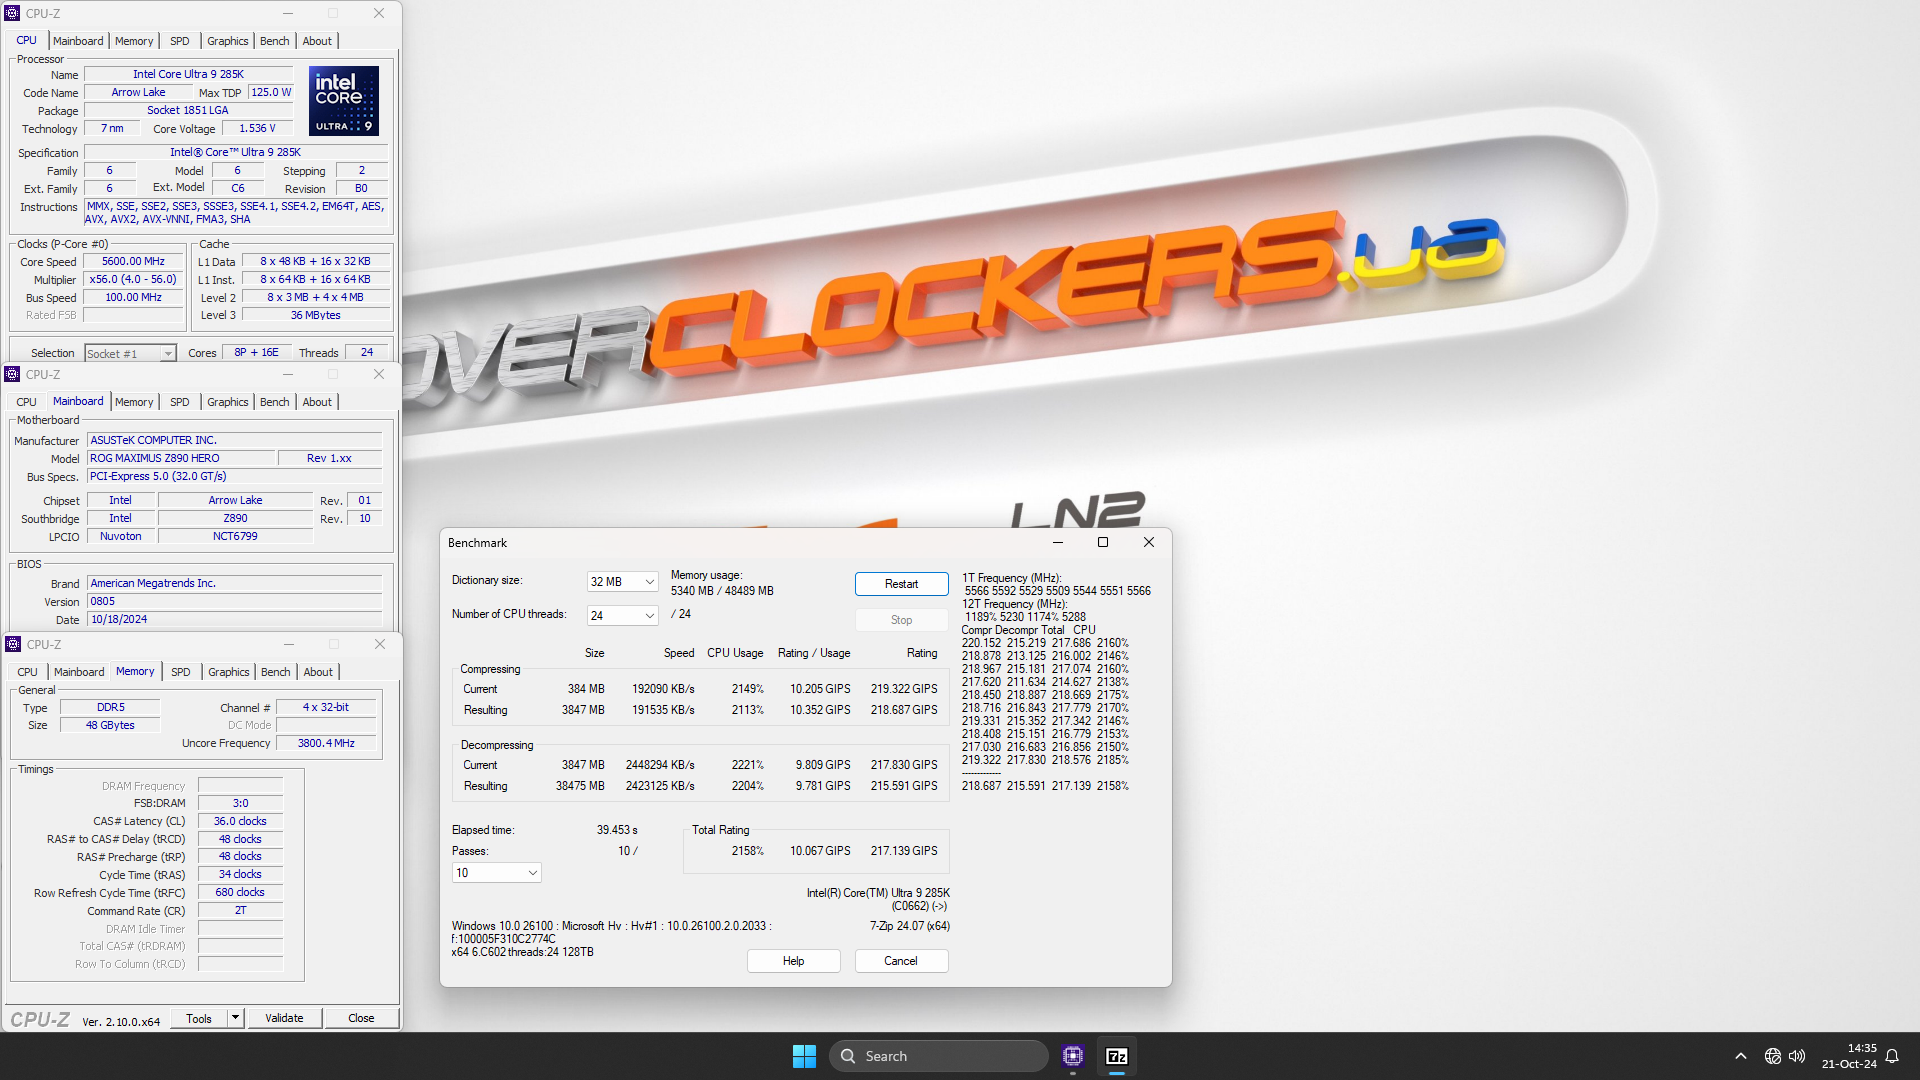Click the Intel Core Ultra 9 logo
Viewport: 1920px width, 1080px height.
point(344,100)
